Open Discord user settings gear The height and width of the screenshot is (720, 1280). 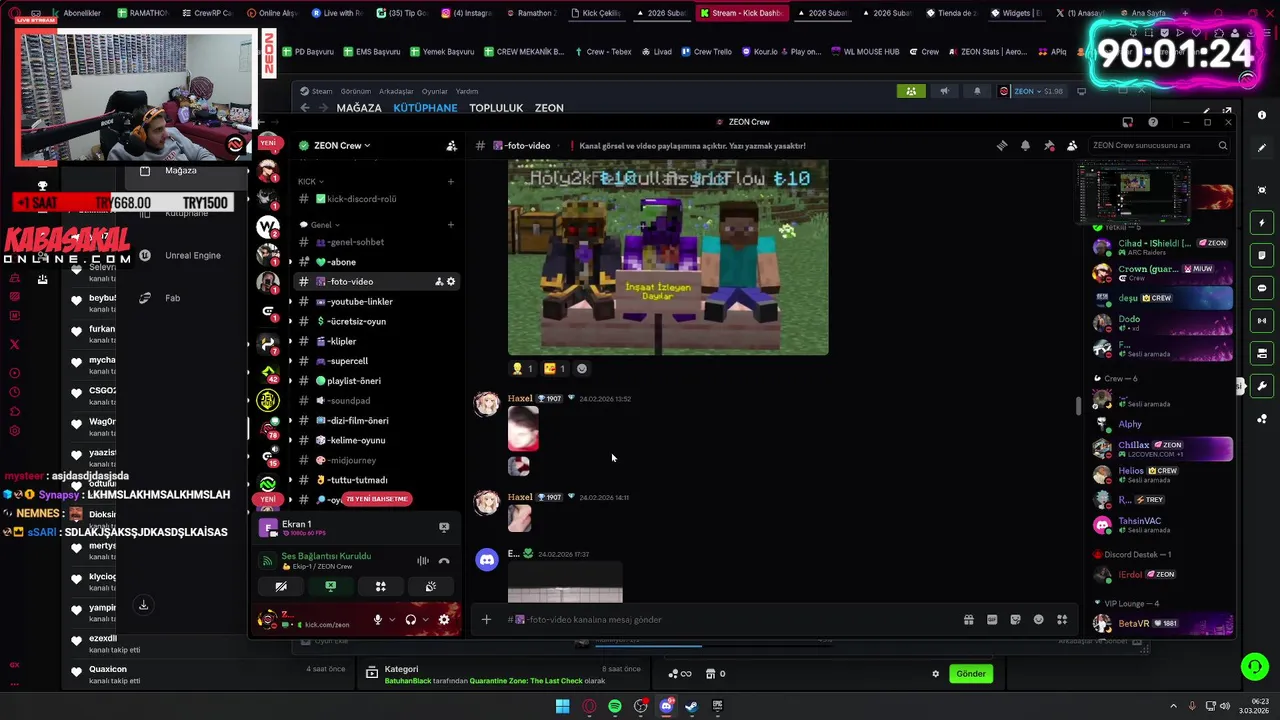click(444, 620)
